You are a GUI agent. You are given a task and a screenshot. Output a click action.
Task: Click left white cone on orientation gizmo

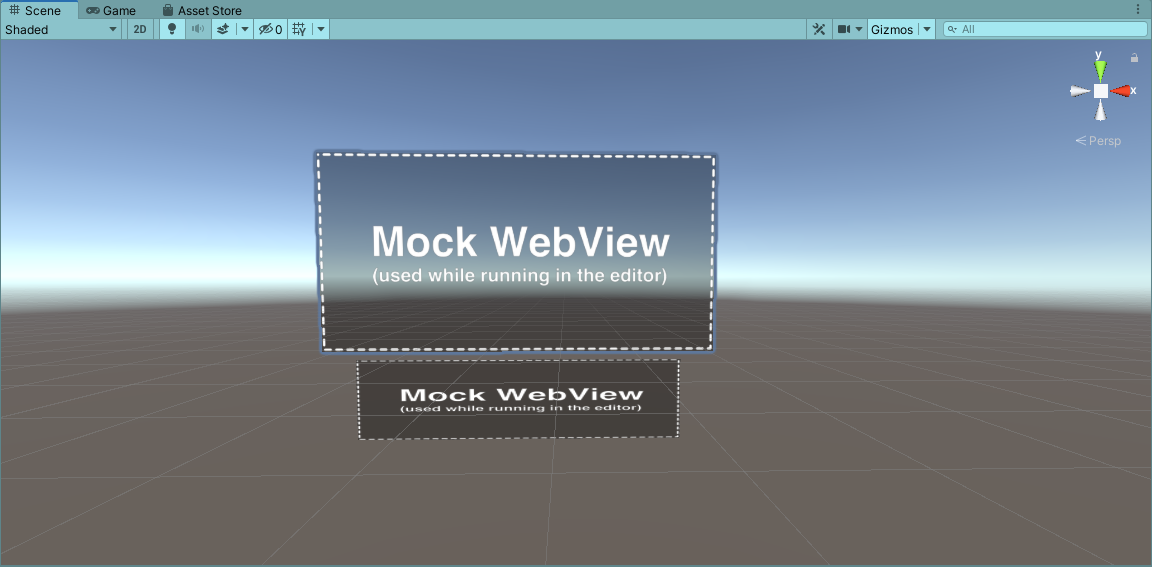click(1079, 91)
